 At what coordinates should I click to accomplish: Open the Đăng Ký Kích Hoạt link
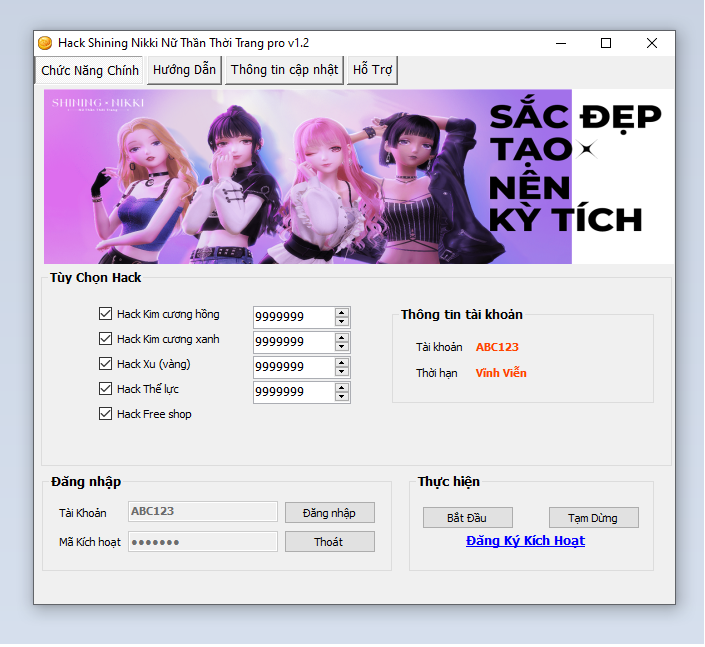pyautogui.click(x=525, y=541)
